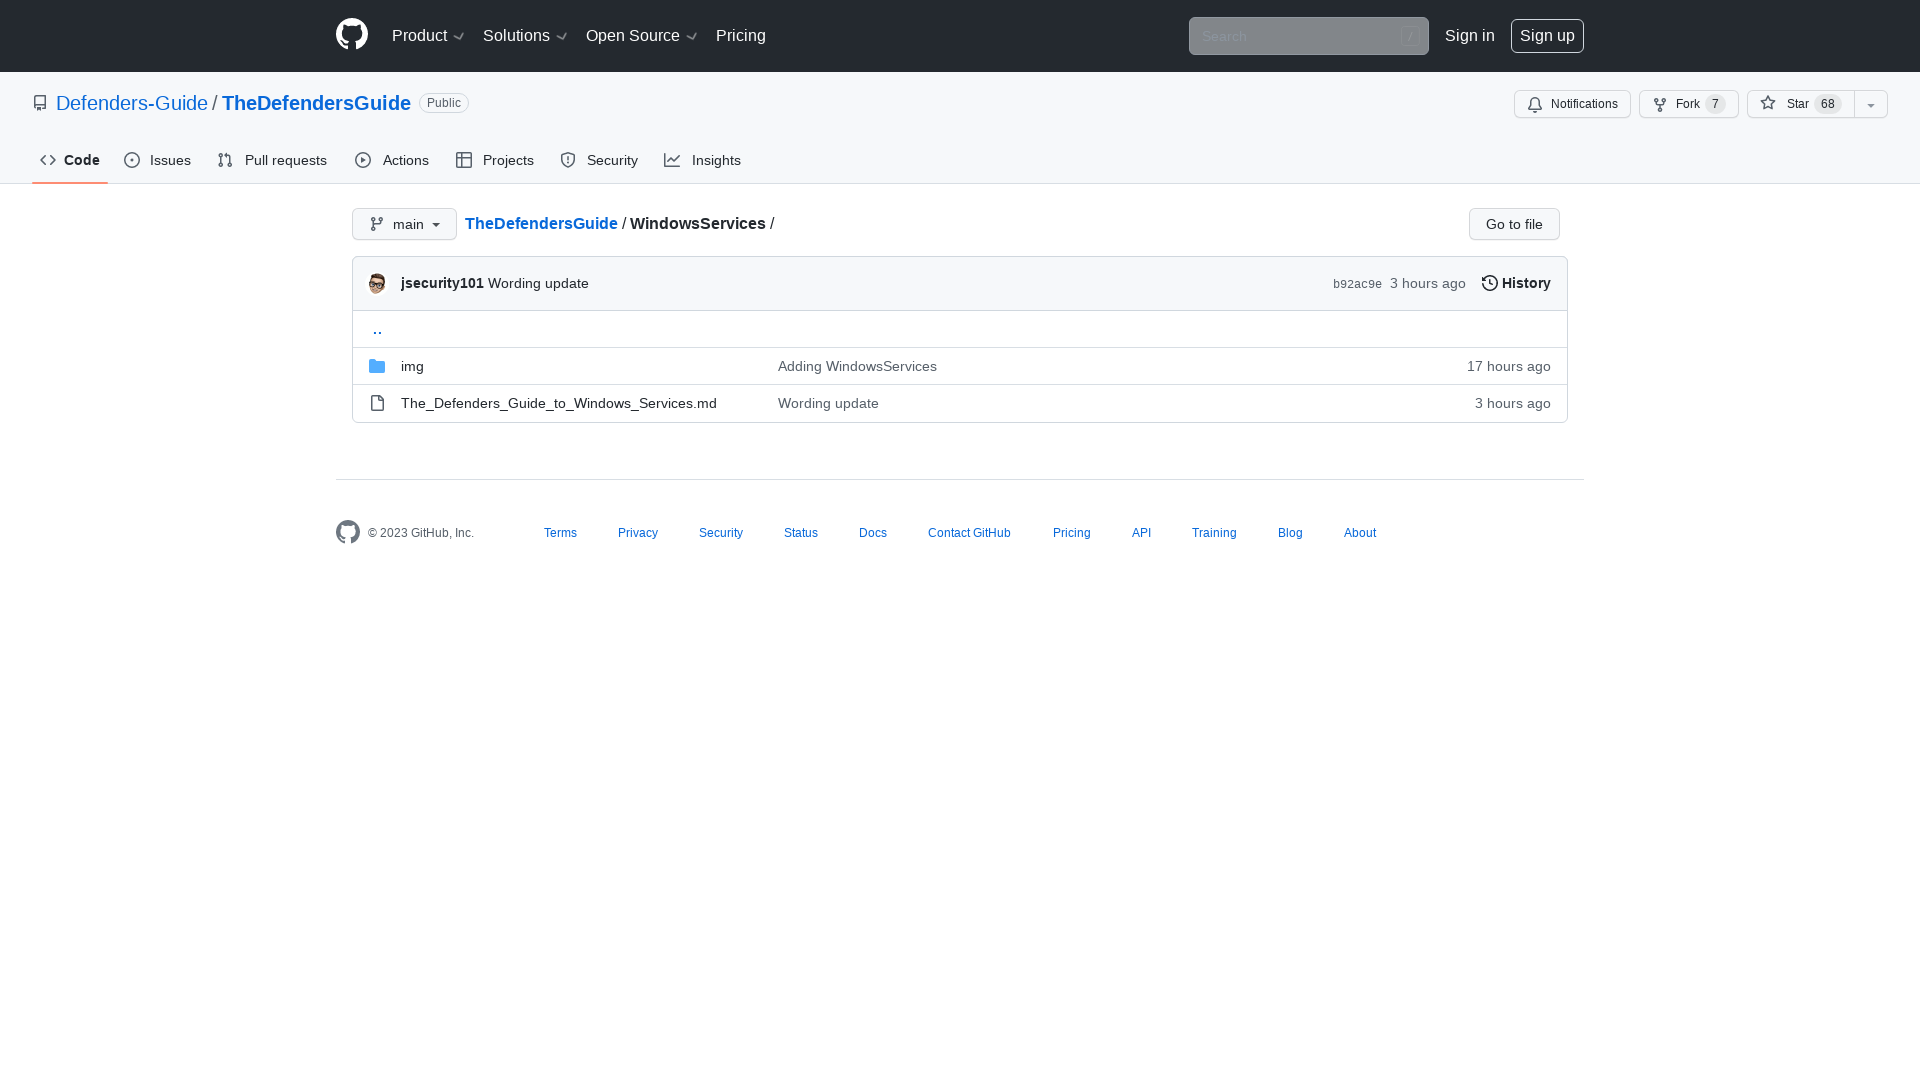This screenshot has height=1080, width=1920.
Task: Click the Security tab icon
Action: [567, 160]
